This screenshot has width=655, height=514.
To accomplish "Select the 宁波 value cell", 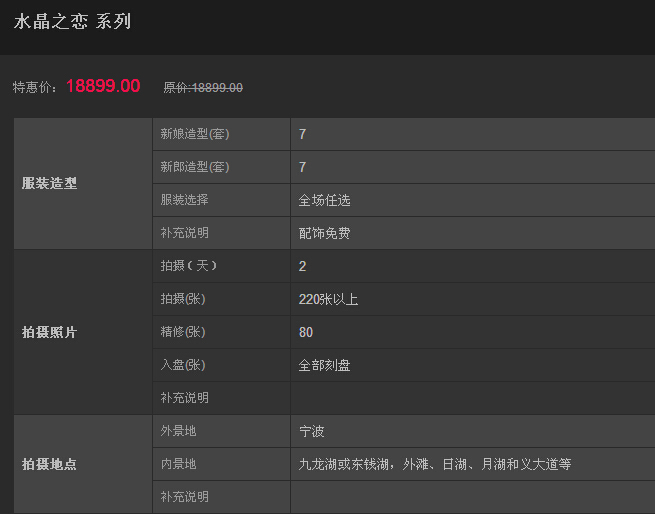I will tap(473, 431).
